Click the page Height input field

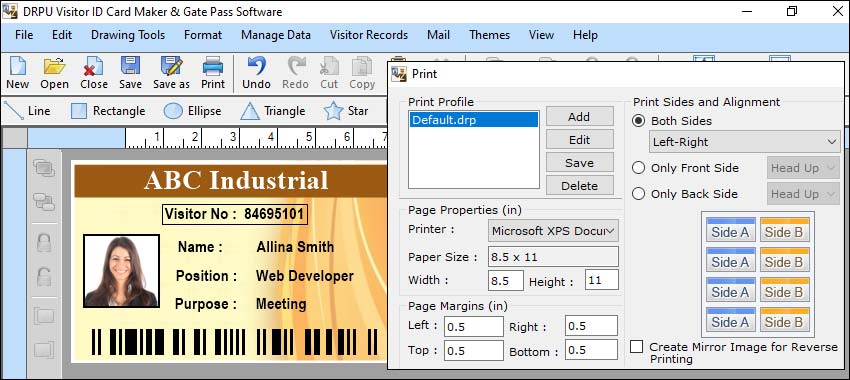pos(602,280)
